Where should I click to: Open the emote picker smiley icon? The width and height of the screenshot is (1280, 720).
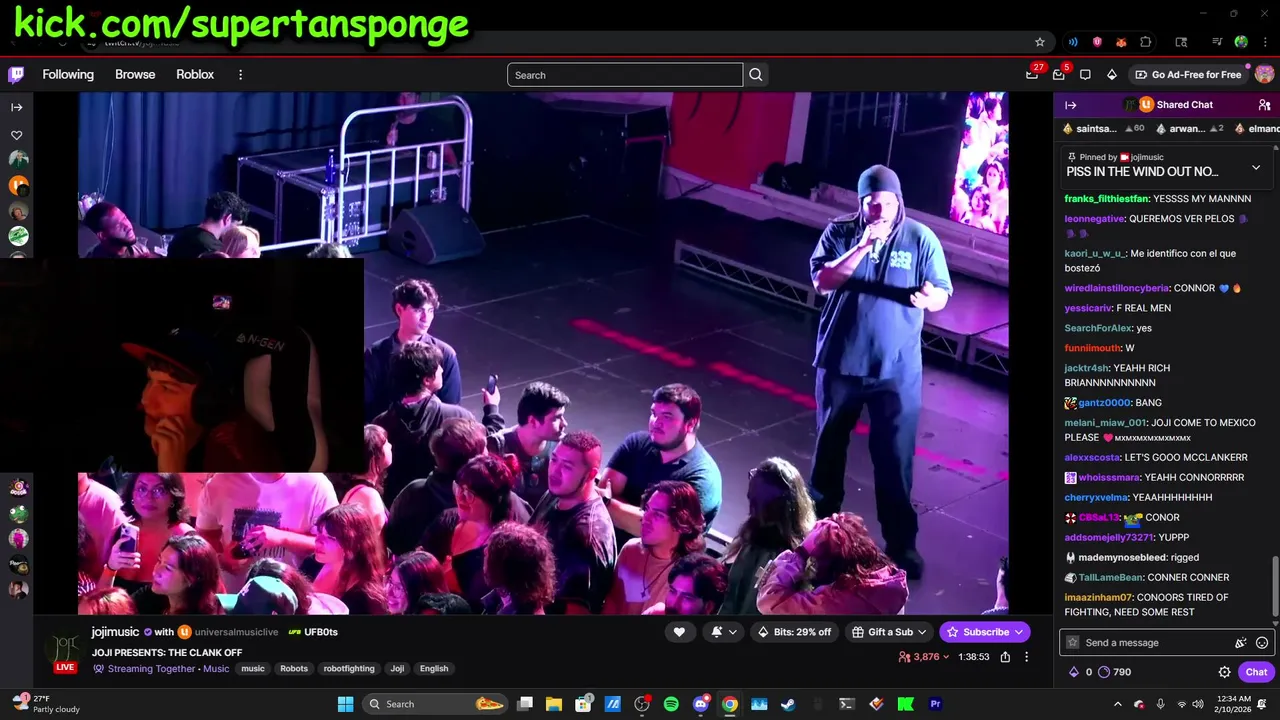[1262, 642]
